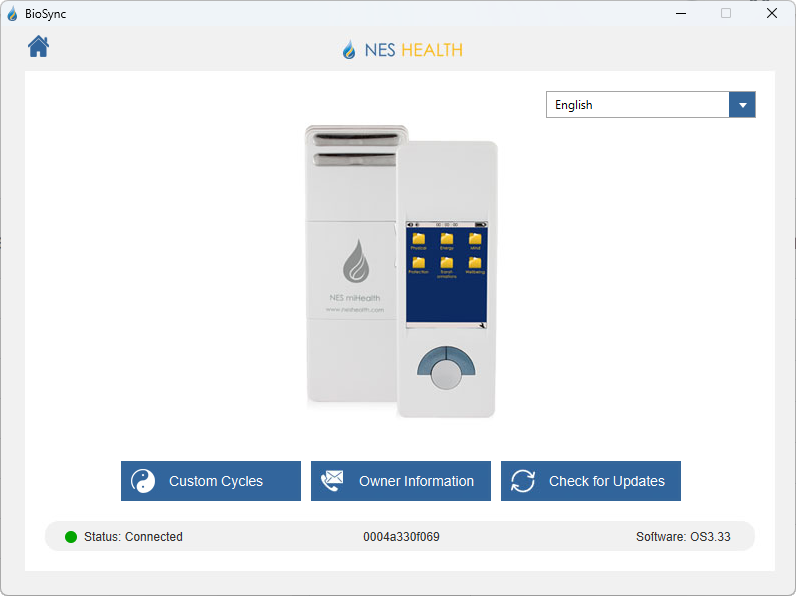Click the www.neshealth.com text on device
Screen dimensions: 796x596
354,310
